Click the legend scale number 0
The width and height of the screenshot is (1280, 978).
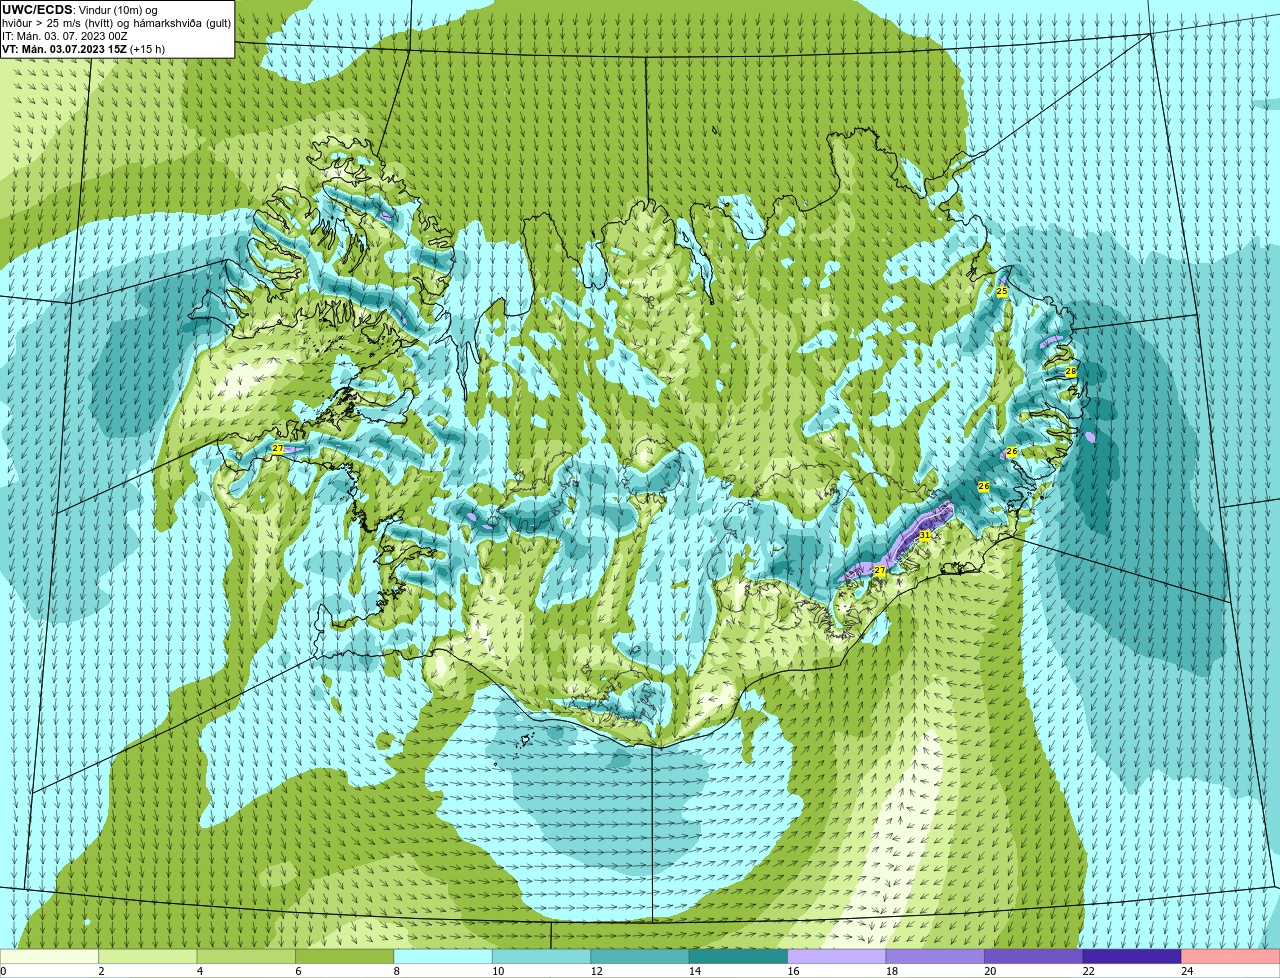click(x=4, y=971)
